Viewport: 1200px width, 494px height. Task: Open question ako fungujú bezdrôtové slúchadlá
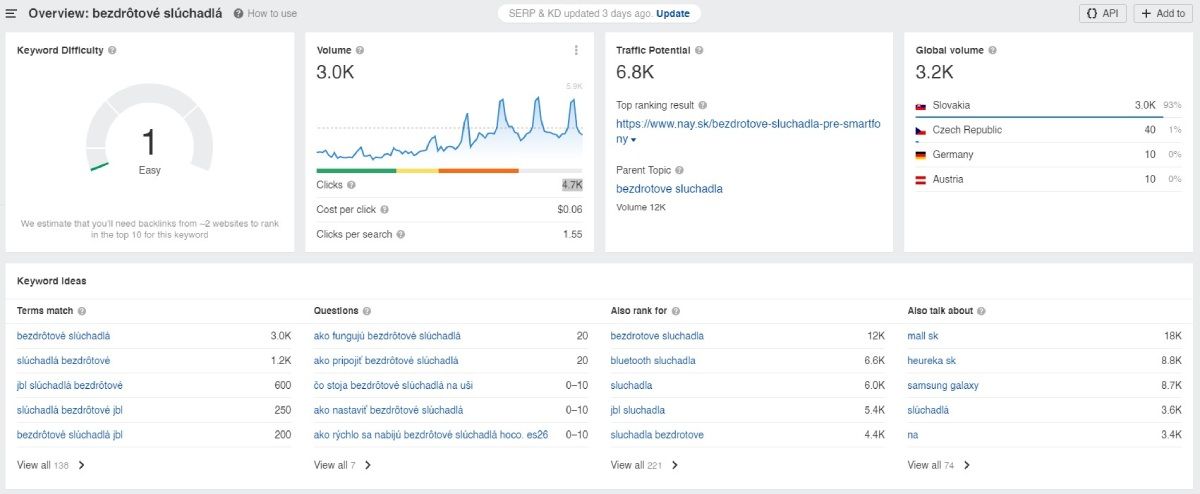(x=387, y=336)
